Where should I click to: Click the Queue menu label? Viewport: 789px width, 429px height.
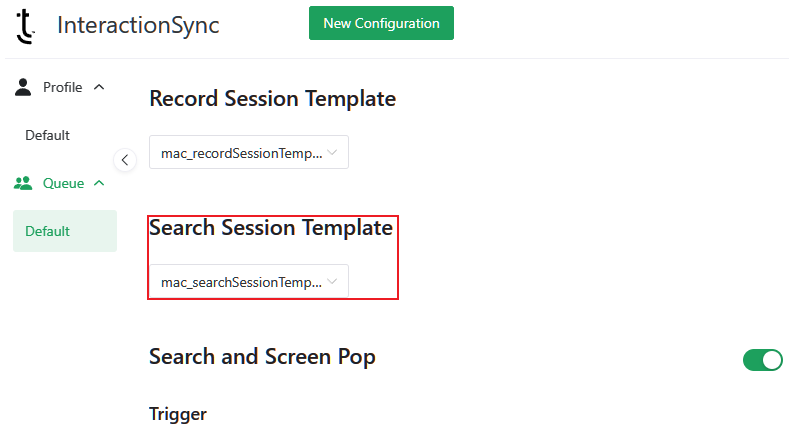[x=63, y=183]
